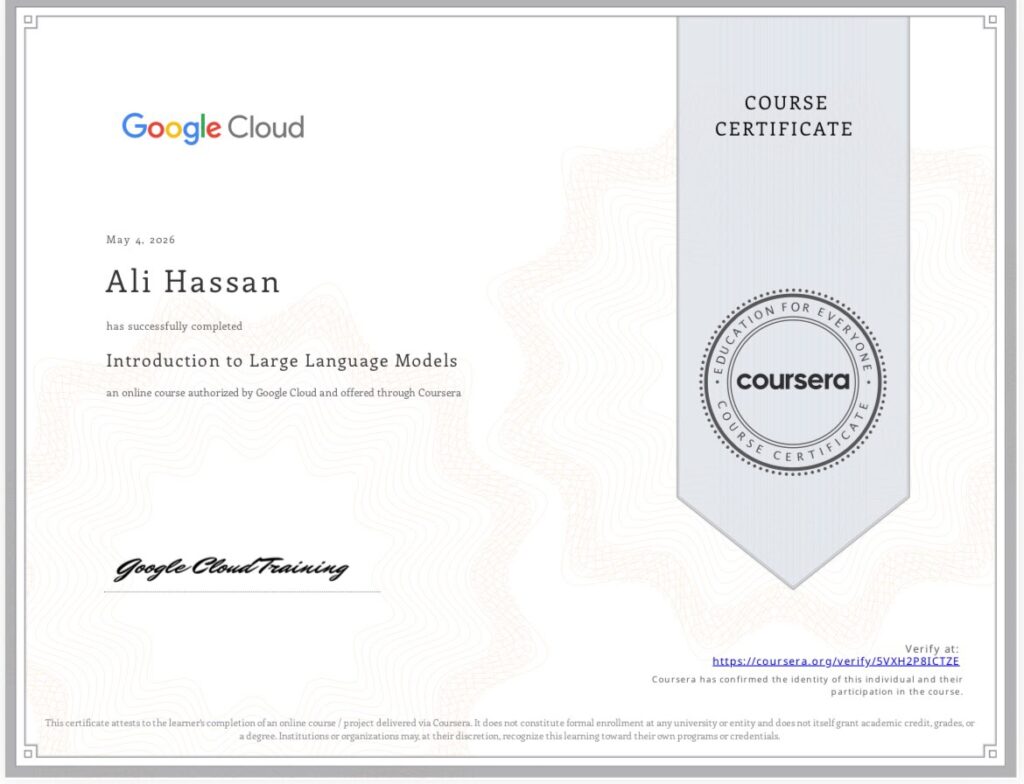Click the Google Cloud Training signature
1024x784 pixels.
[231, 568]
